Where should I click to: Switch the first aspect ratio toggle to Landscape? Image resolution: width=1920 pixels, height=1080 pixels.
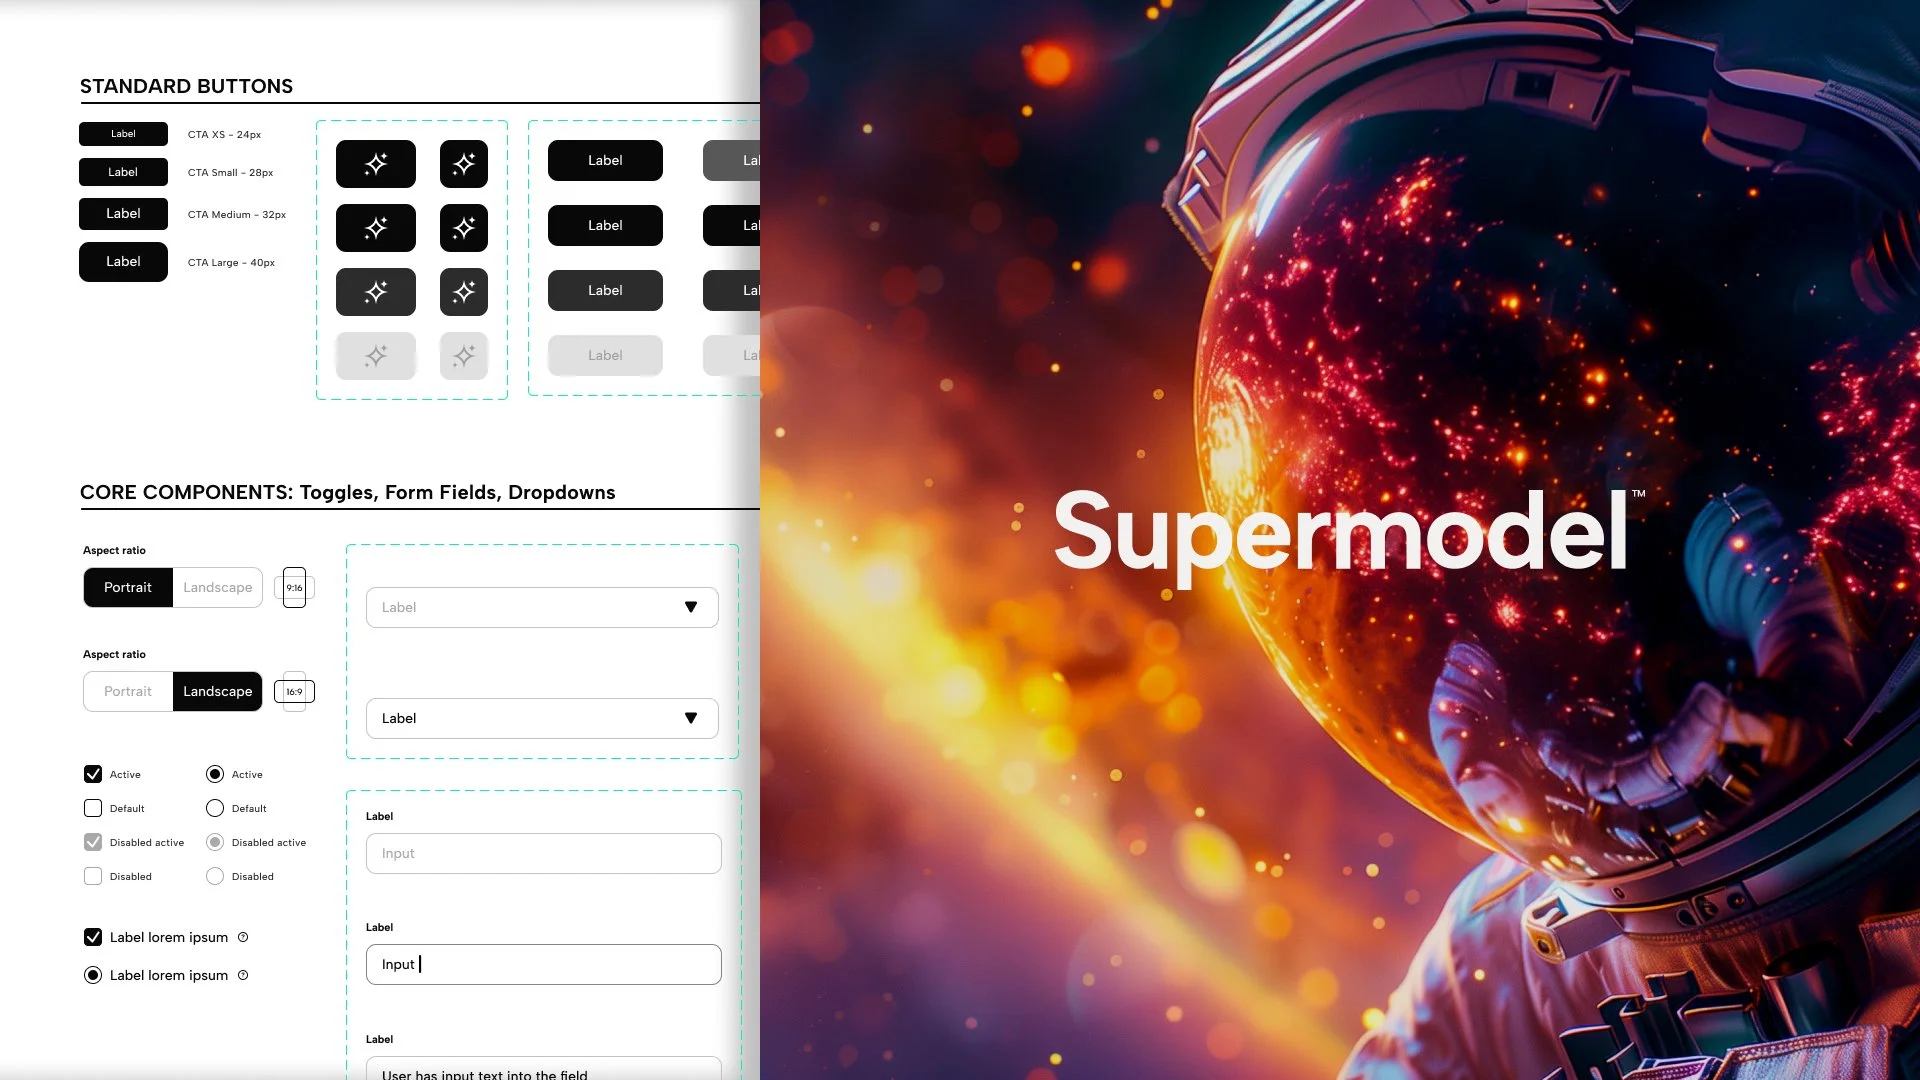pos(217,587)
